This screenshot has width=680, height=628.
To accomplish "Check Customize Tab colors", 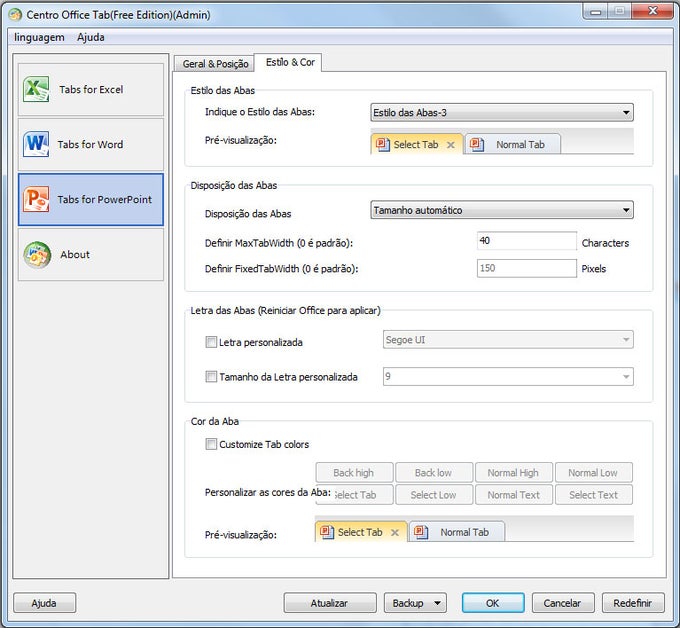I will pyautogui.click(x=211, y=444).
